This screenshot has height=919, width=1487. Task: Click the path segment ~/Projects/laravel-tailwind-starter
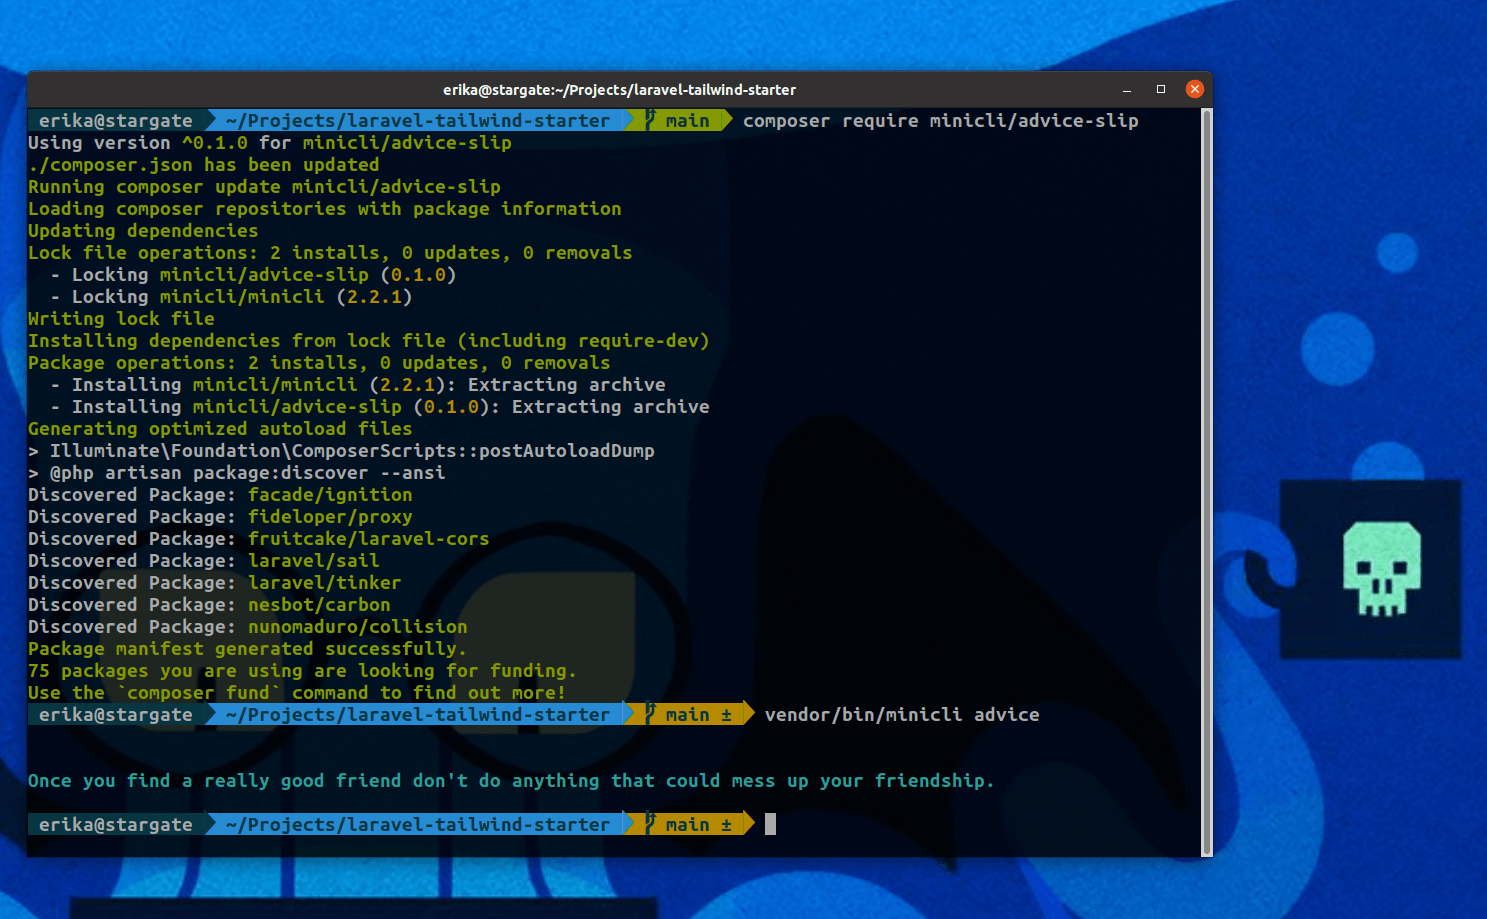click(x=419, y=120)
